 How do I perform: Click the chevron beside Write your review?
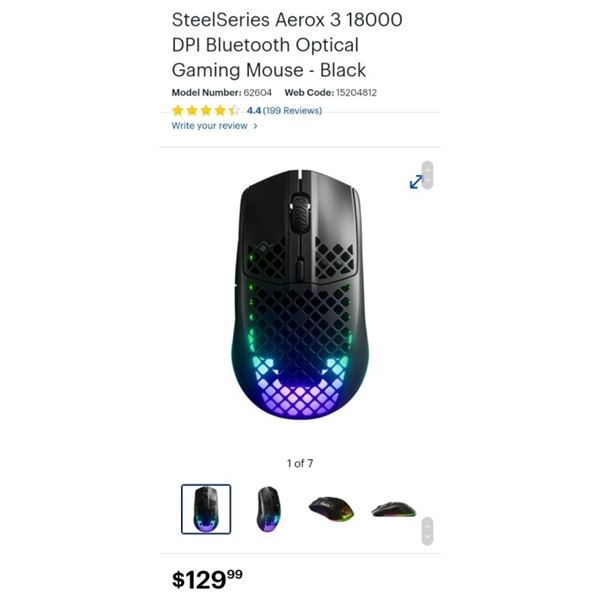255,126
